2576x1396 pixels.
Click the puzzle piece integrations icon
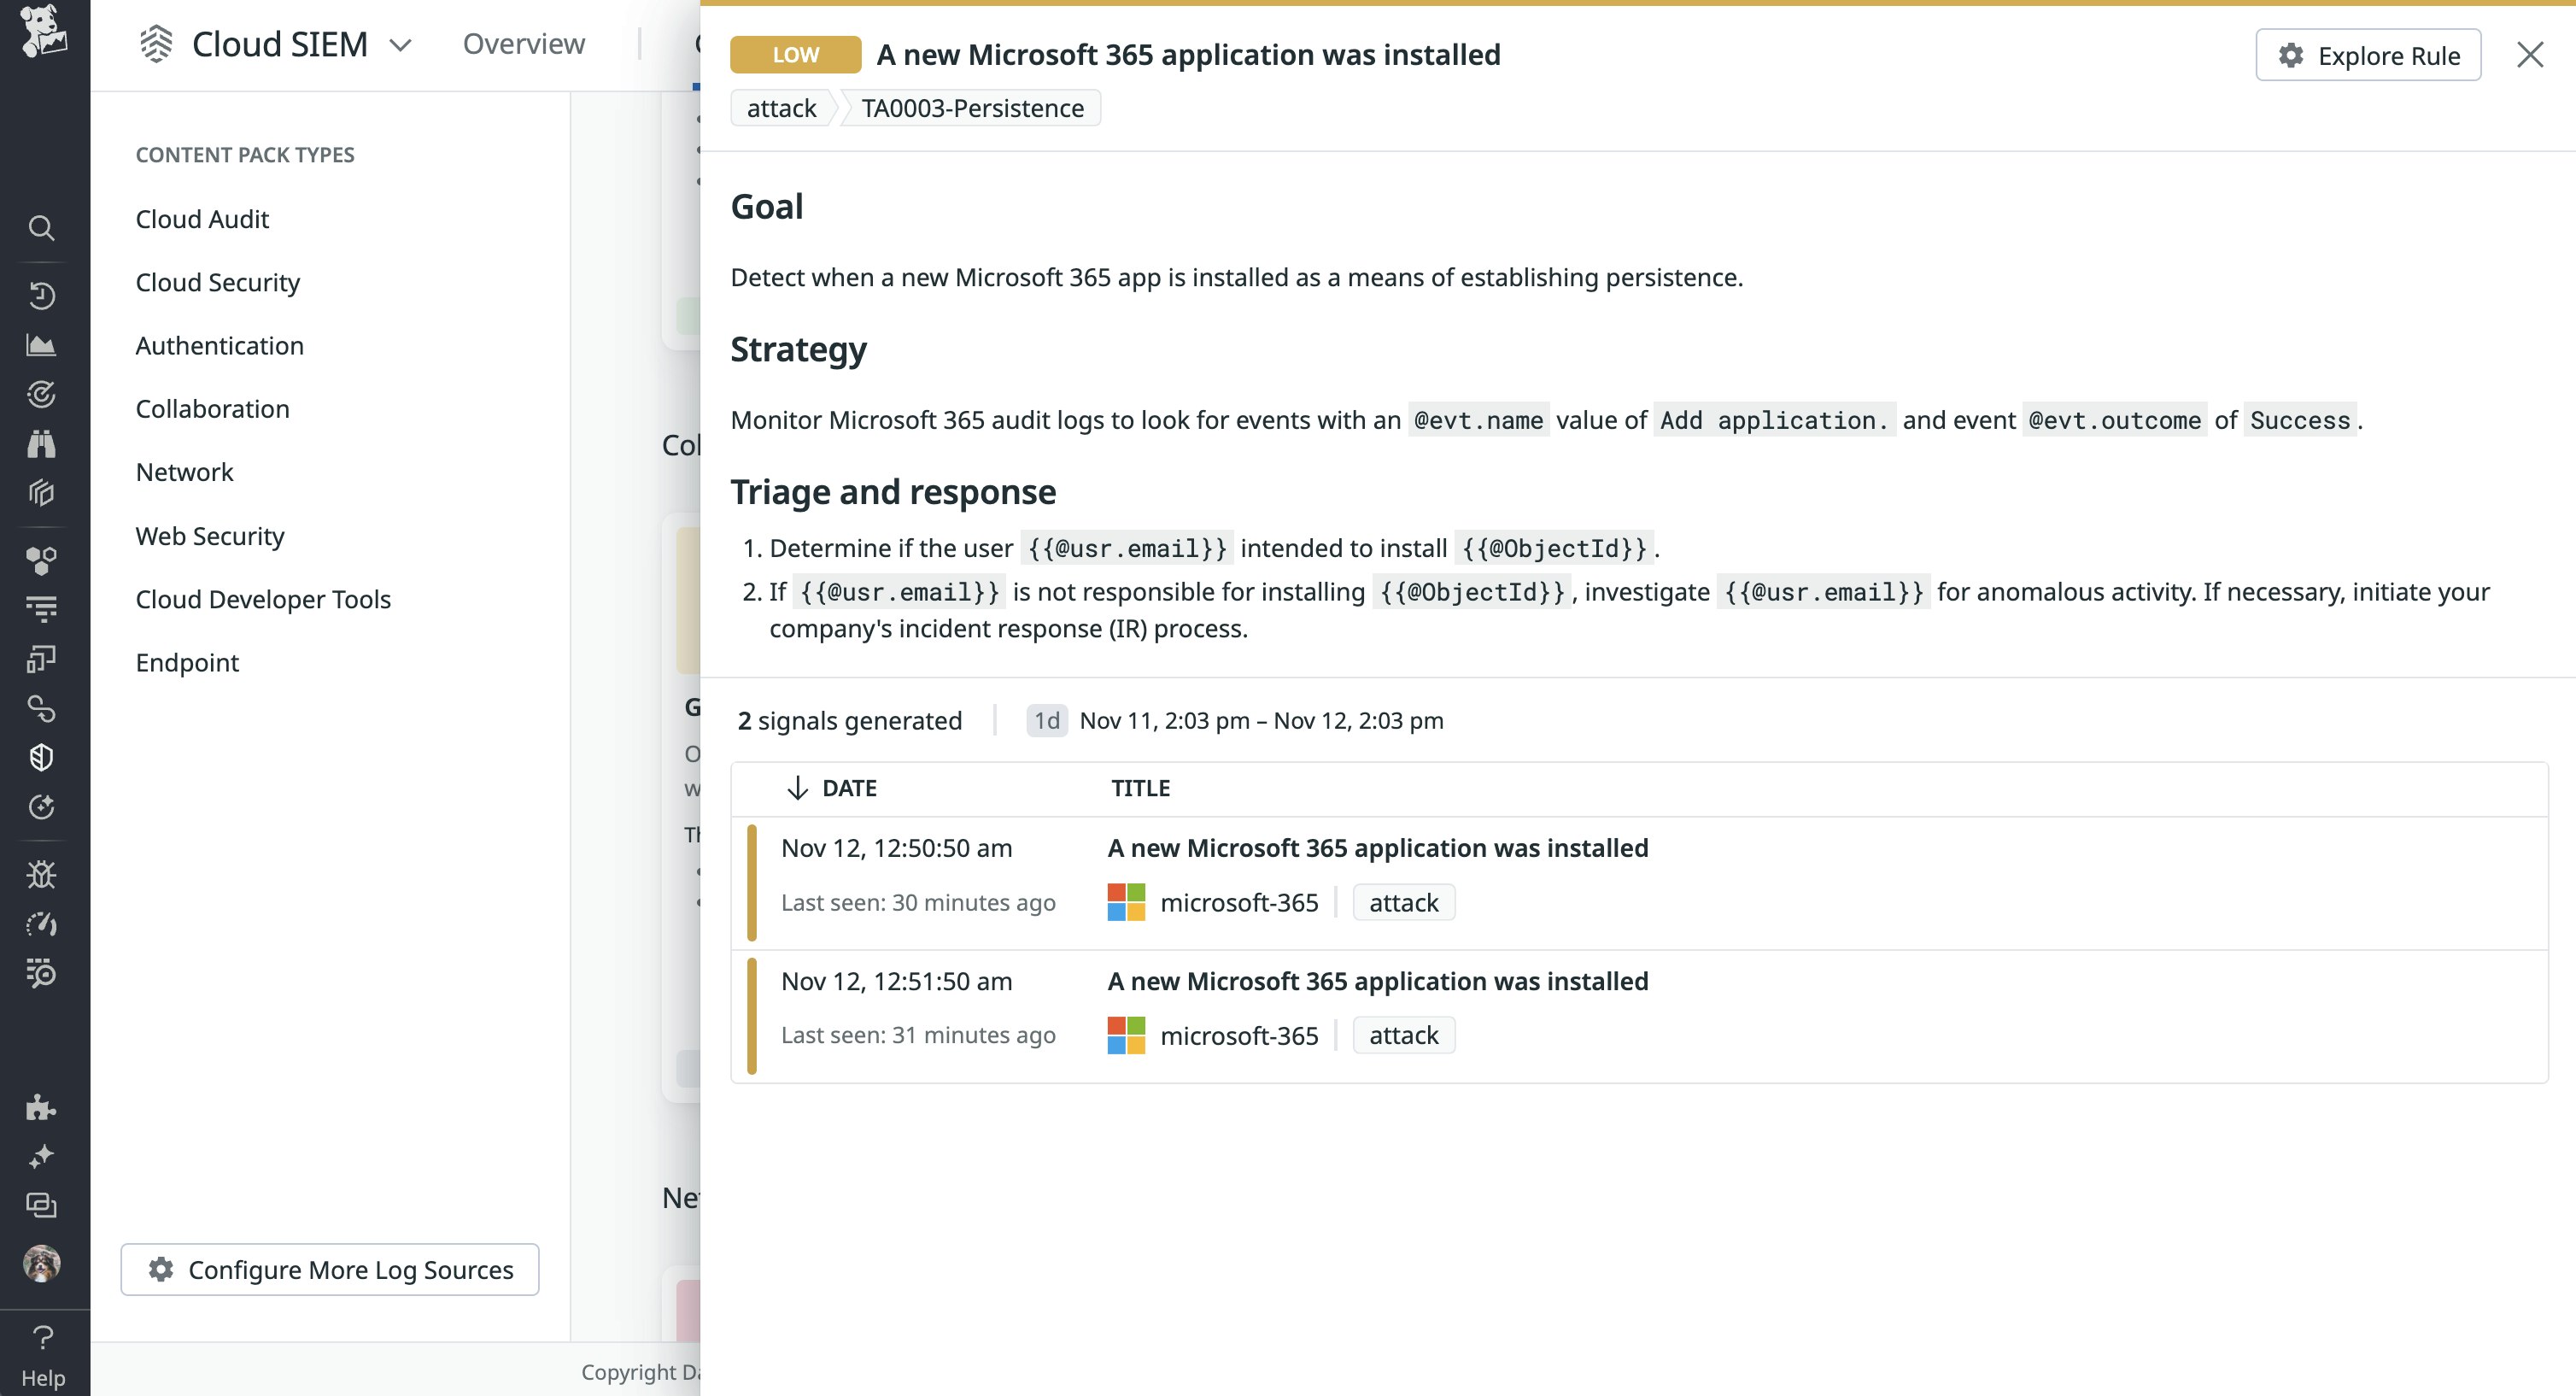coord(41,1107)
